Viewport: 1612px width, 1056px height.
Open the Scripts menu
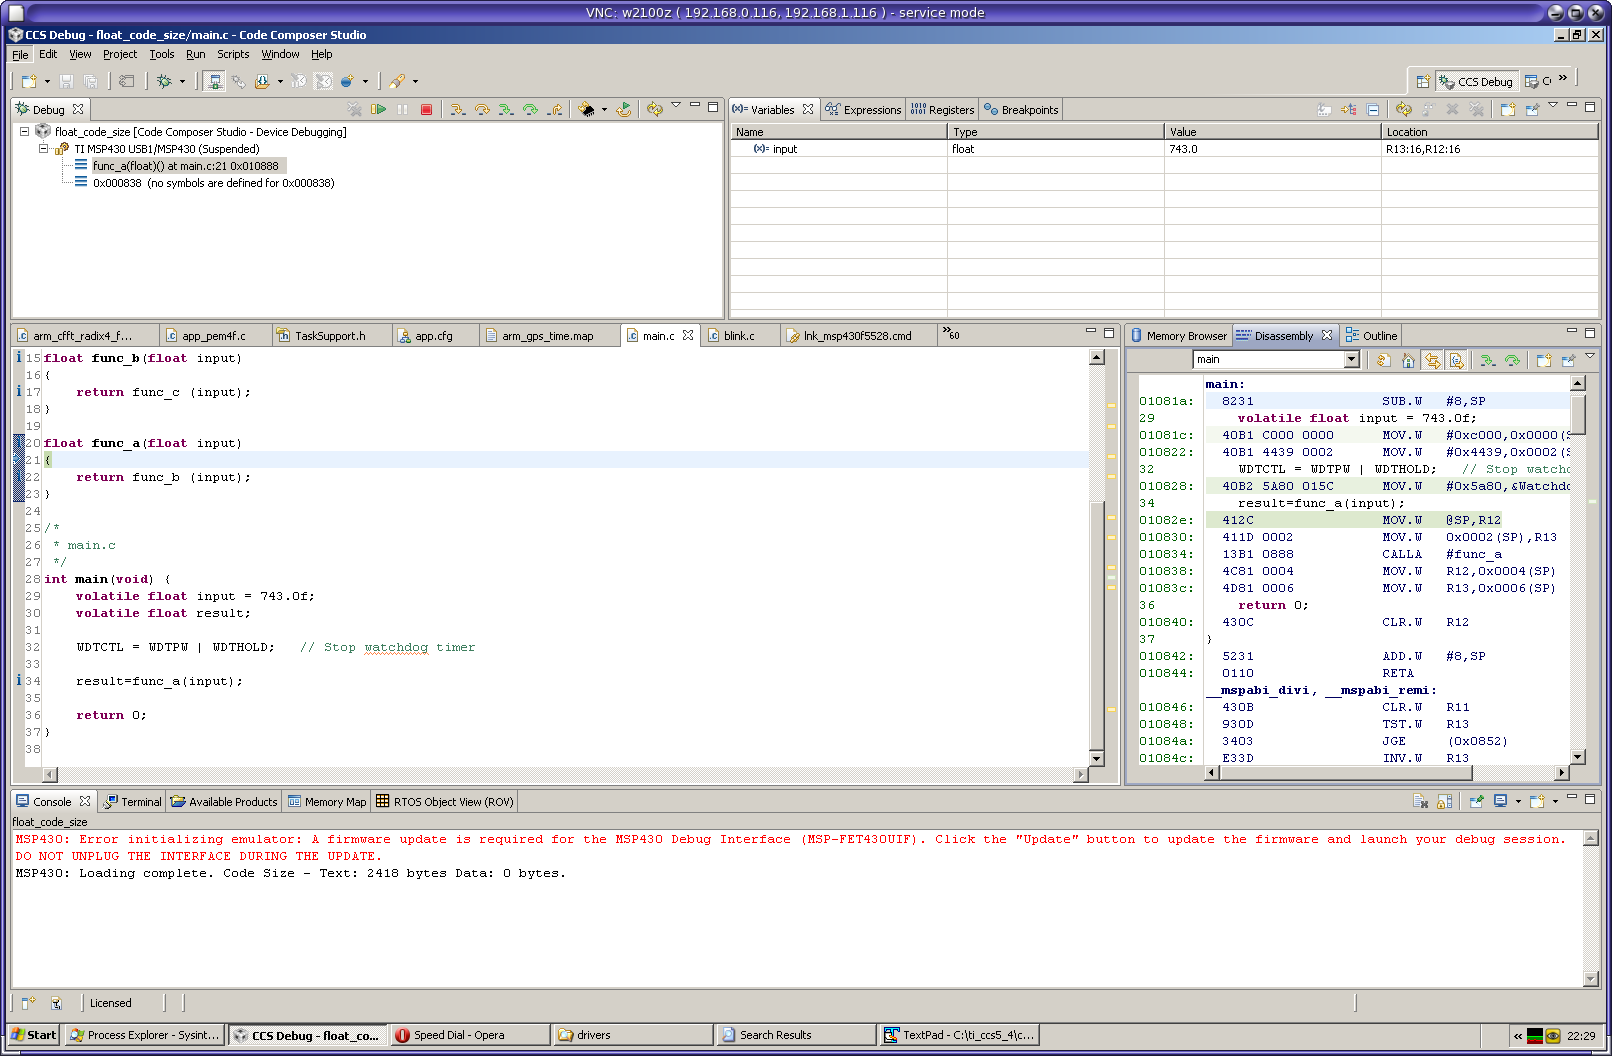point(233,54)
